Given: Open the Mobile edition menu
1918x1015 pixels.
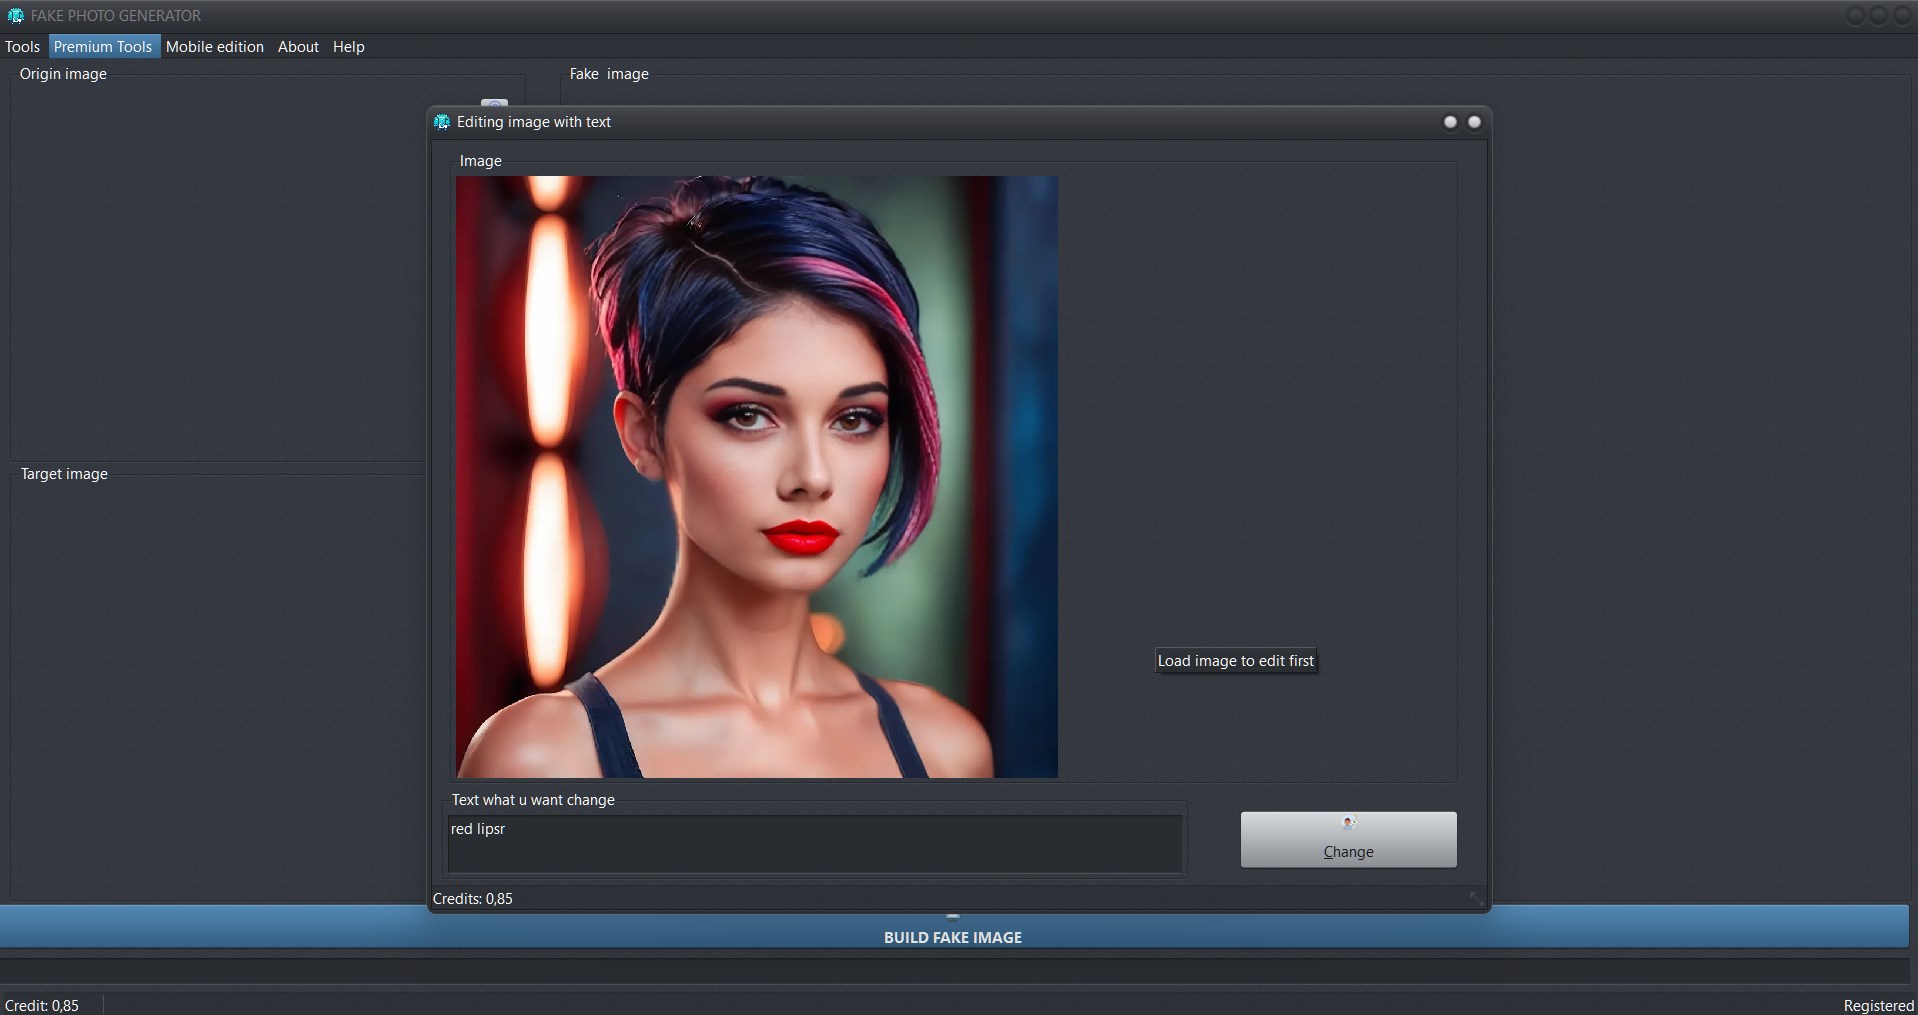Looking at the screenshot, I should tap(215, 47).
